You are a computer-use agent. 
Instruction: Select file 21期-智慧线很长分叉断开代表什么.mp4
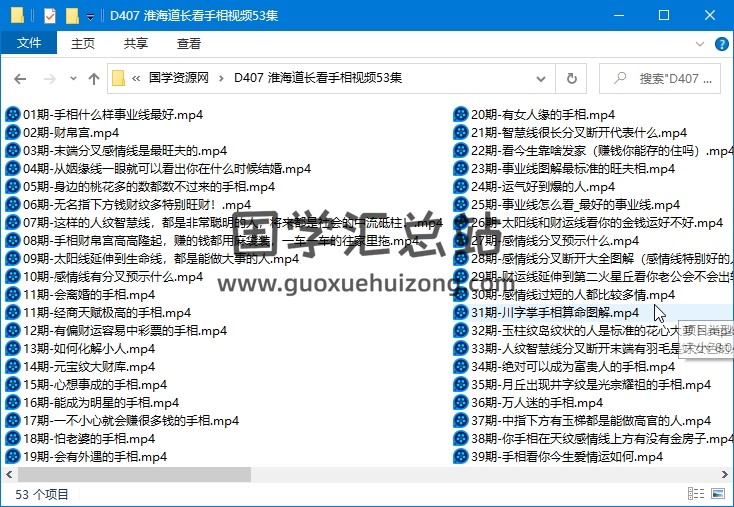(571, 132)
